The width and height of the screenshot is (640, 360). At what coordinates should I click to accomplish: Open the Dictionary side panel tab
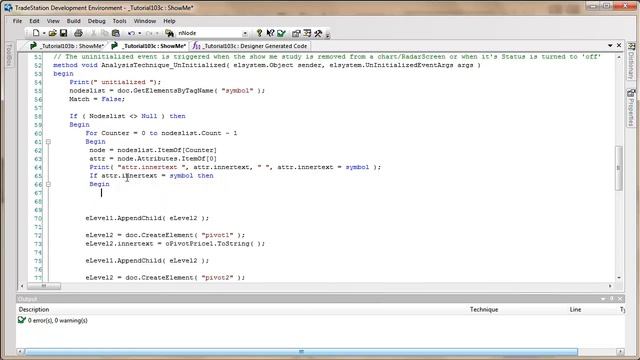click(631, 61)
